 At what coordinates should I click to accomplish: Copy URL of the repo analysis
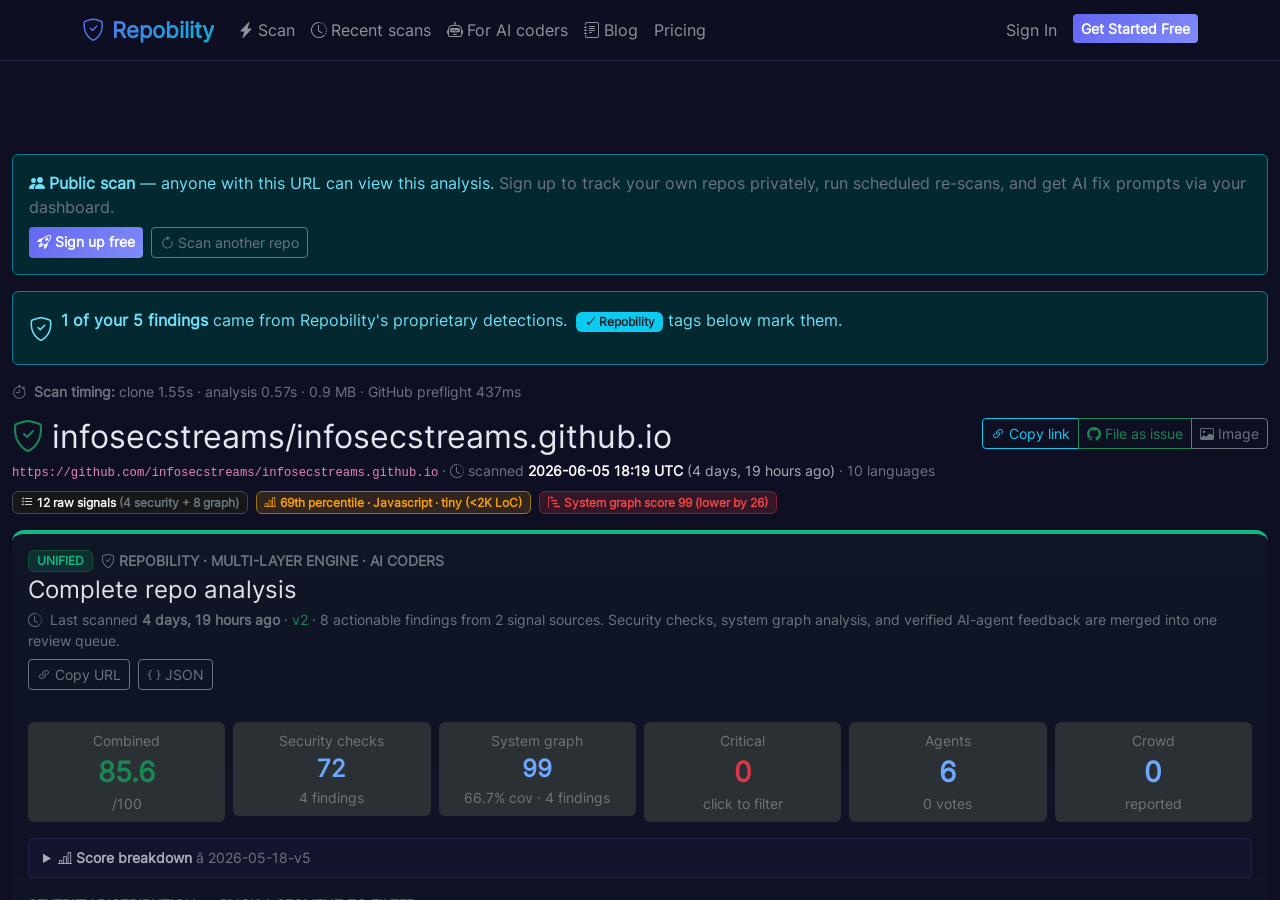tap(79, 674)
